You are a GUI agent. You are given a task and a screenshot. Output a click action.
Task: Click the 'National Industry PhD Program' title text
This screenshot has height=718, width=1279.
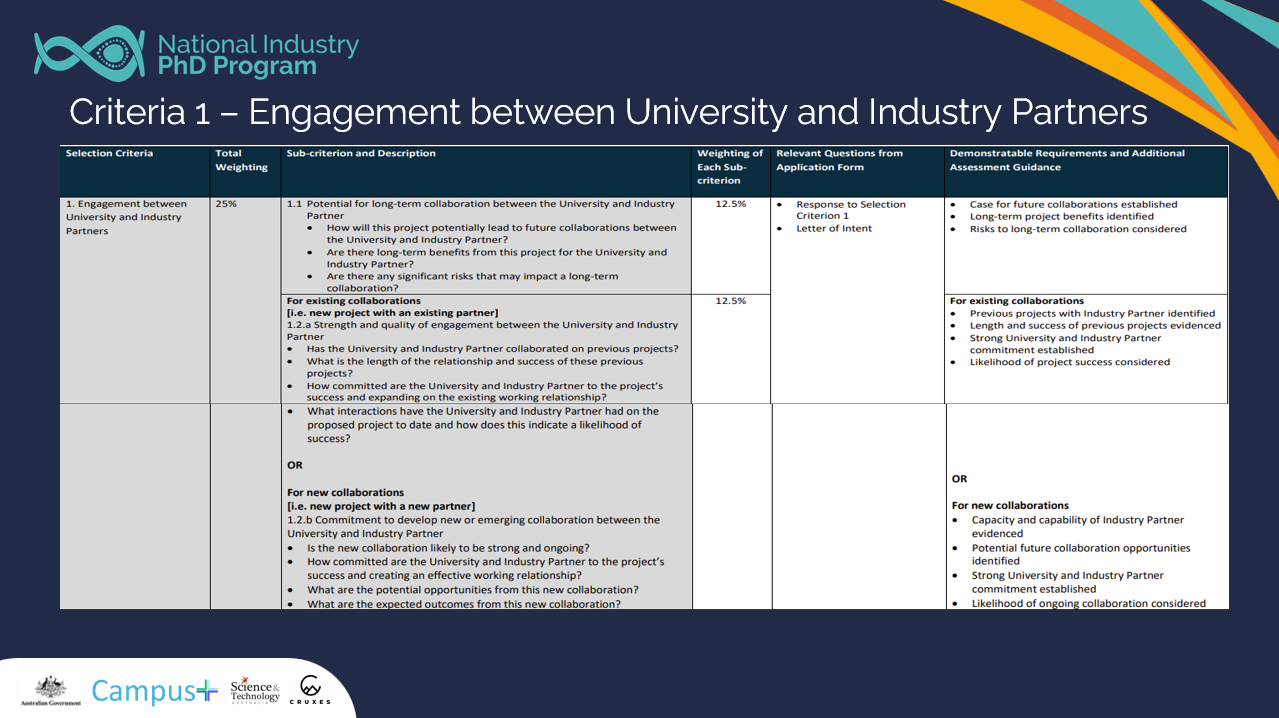click(x=258, y=56)
